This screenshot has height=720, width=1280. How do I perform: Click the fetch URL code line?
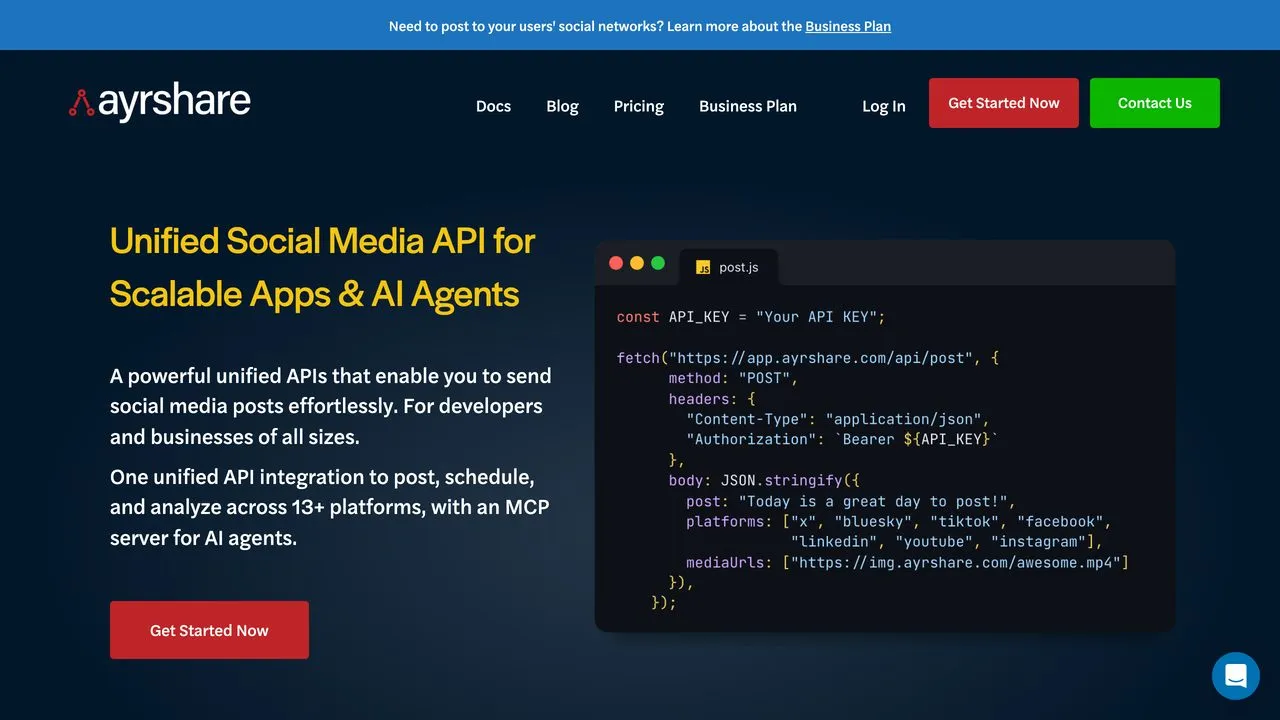click(808, 358)
